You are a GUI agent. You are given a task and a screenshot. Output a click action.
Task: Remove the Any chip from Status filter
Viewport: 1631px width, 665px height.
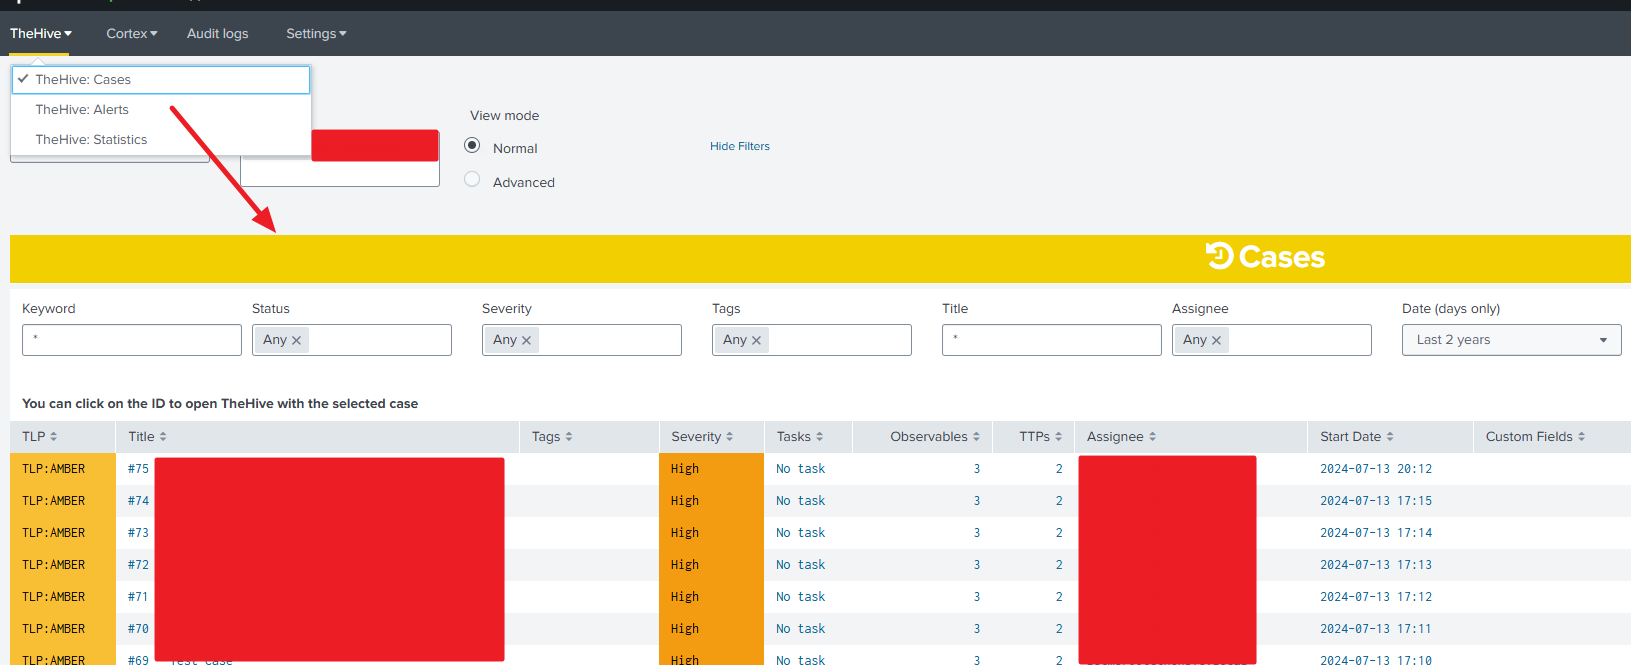coord(296,340)
